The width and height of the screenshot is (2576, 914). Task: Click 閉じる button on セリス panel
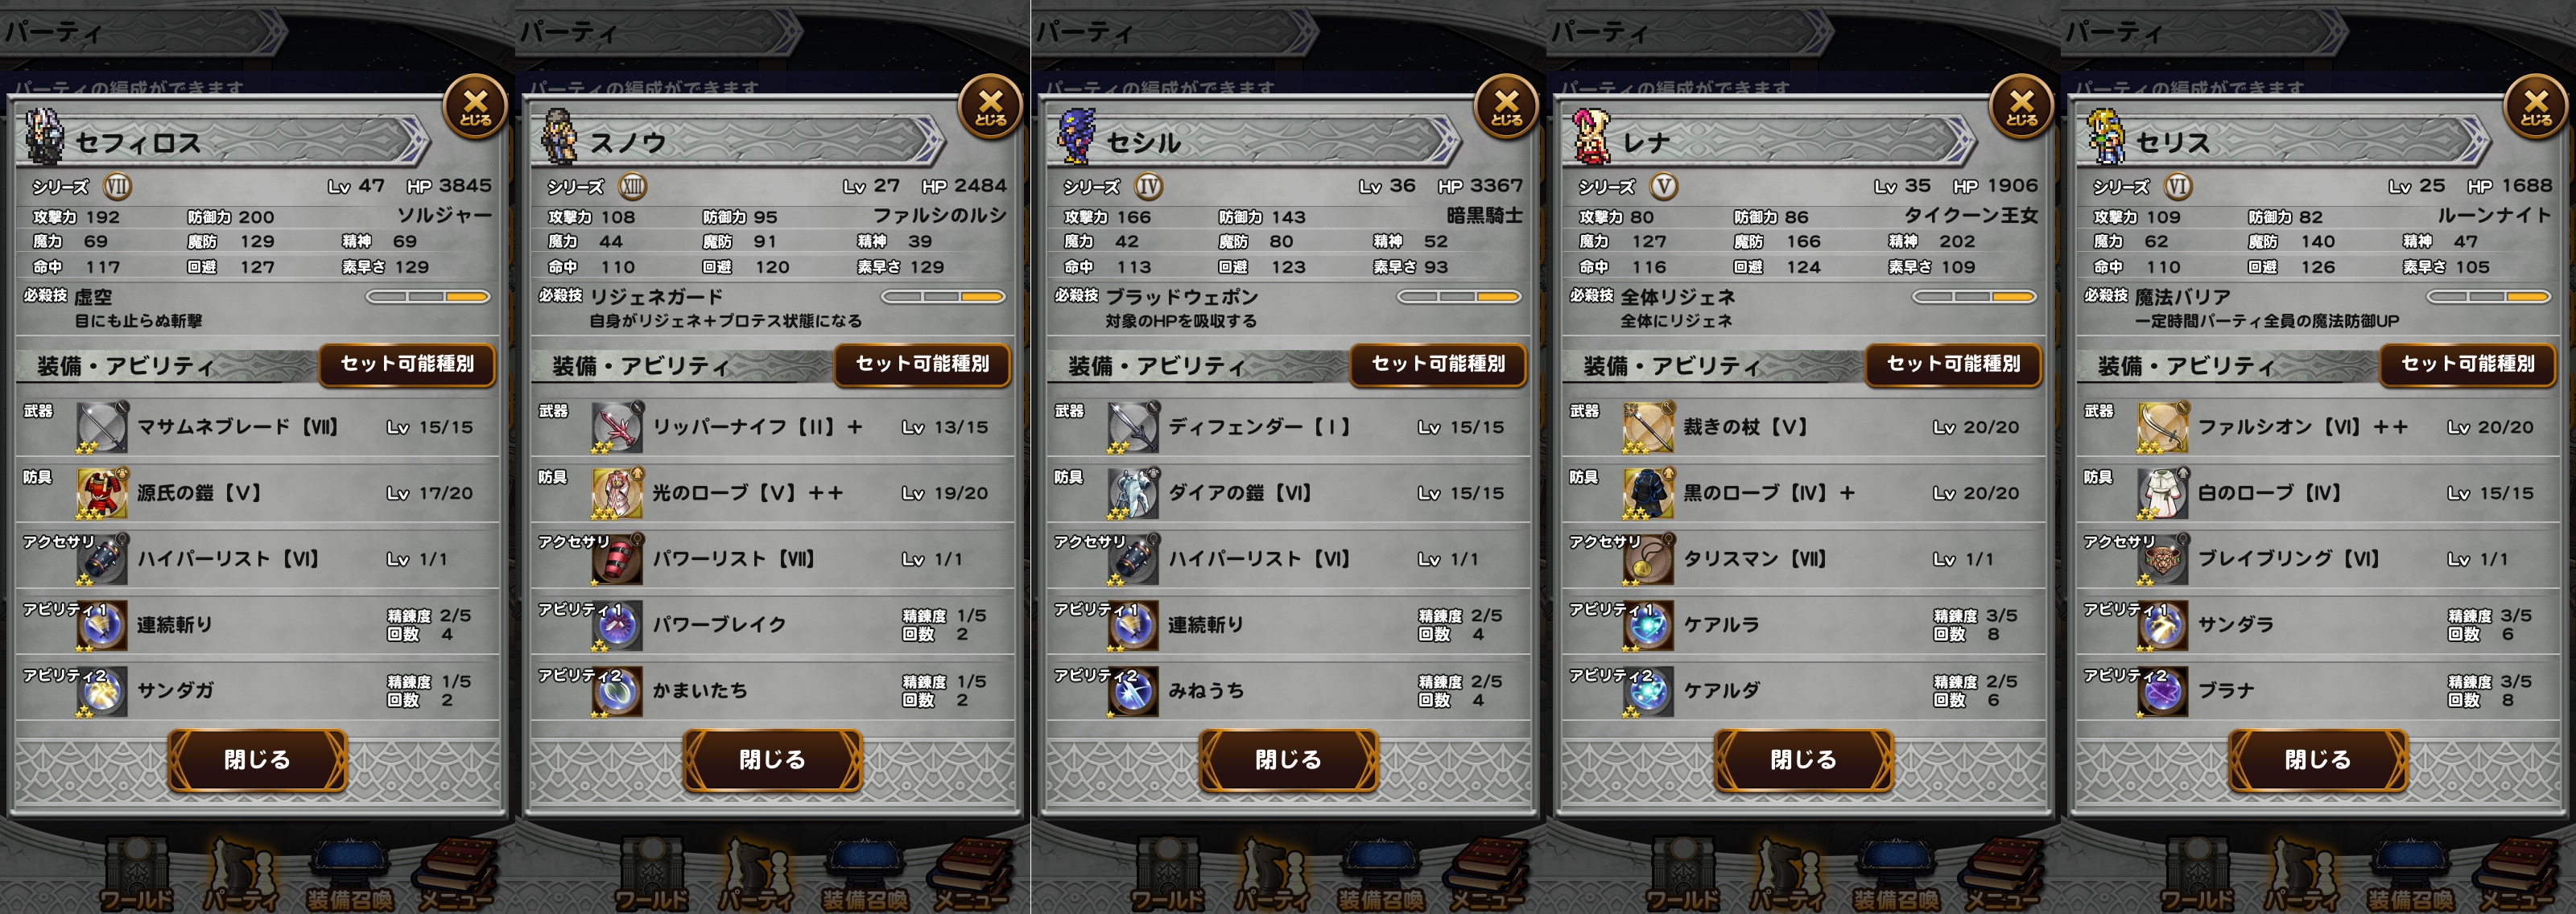tap(2318, 760)
